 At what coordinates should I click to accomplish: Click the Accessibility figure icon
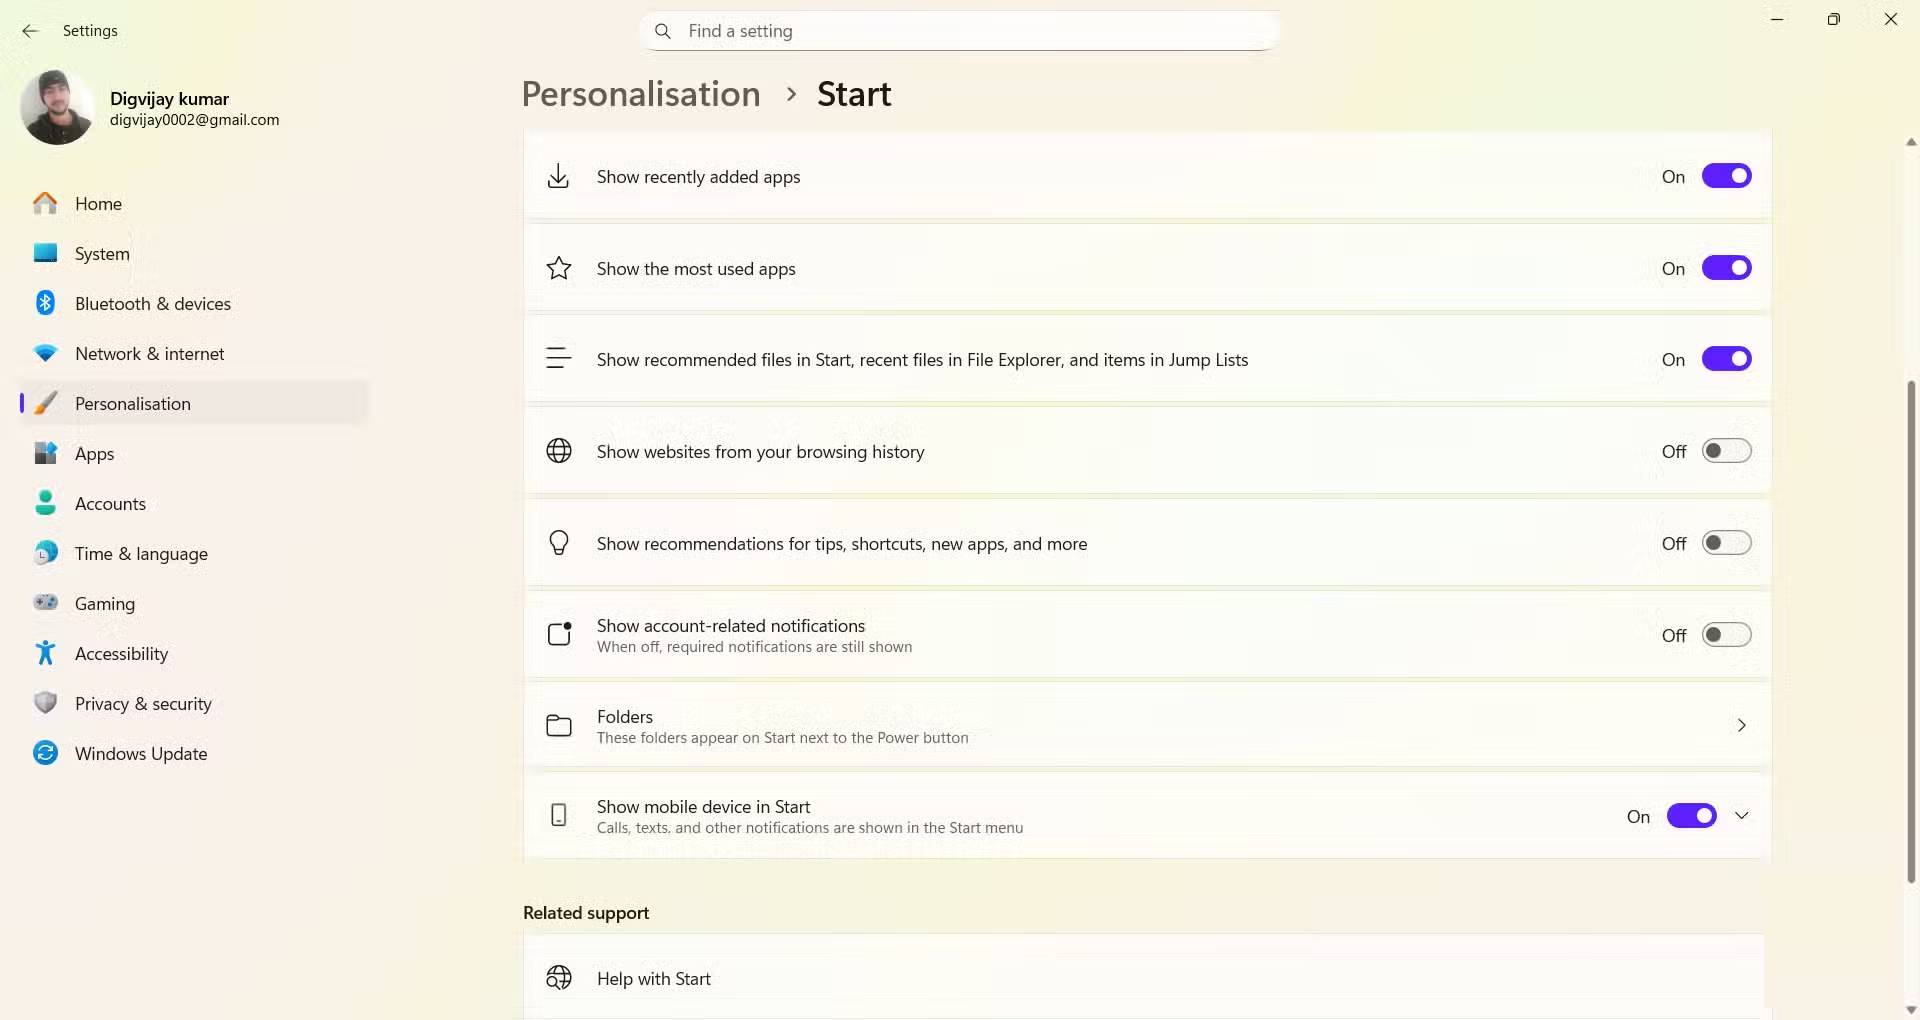pyautogui.click(x=45, y=653)
